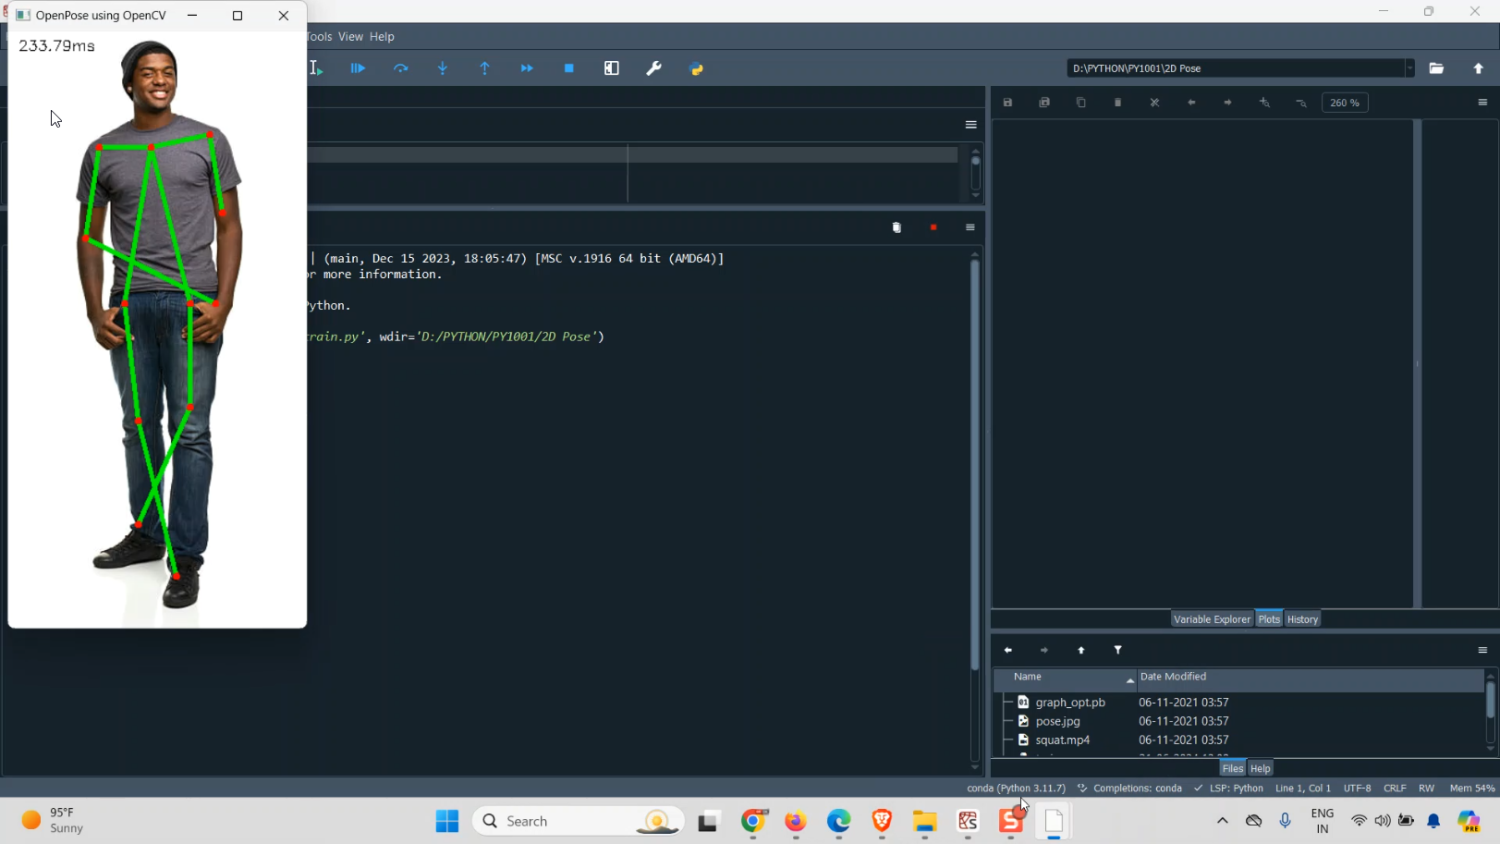Screen dimensions: 1500x844
Task: Open the View menu
Action: 350,37
